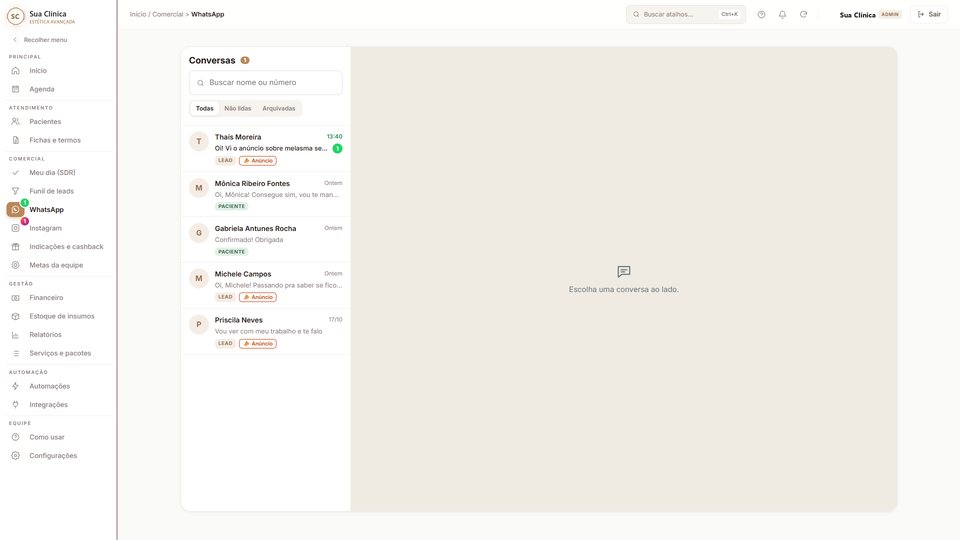
Task: Click the Funil de leads funnel icon
Action: coord(15,190)
